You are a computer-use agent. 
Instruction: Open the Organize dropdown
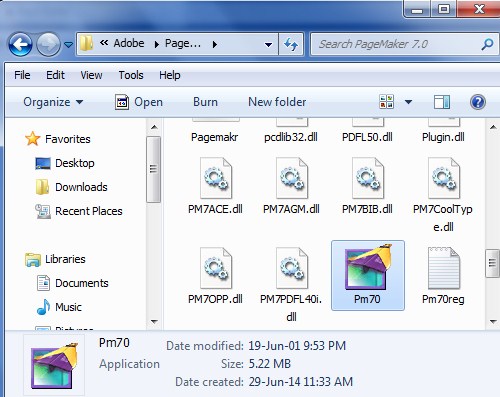tap(53, 102)
